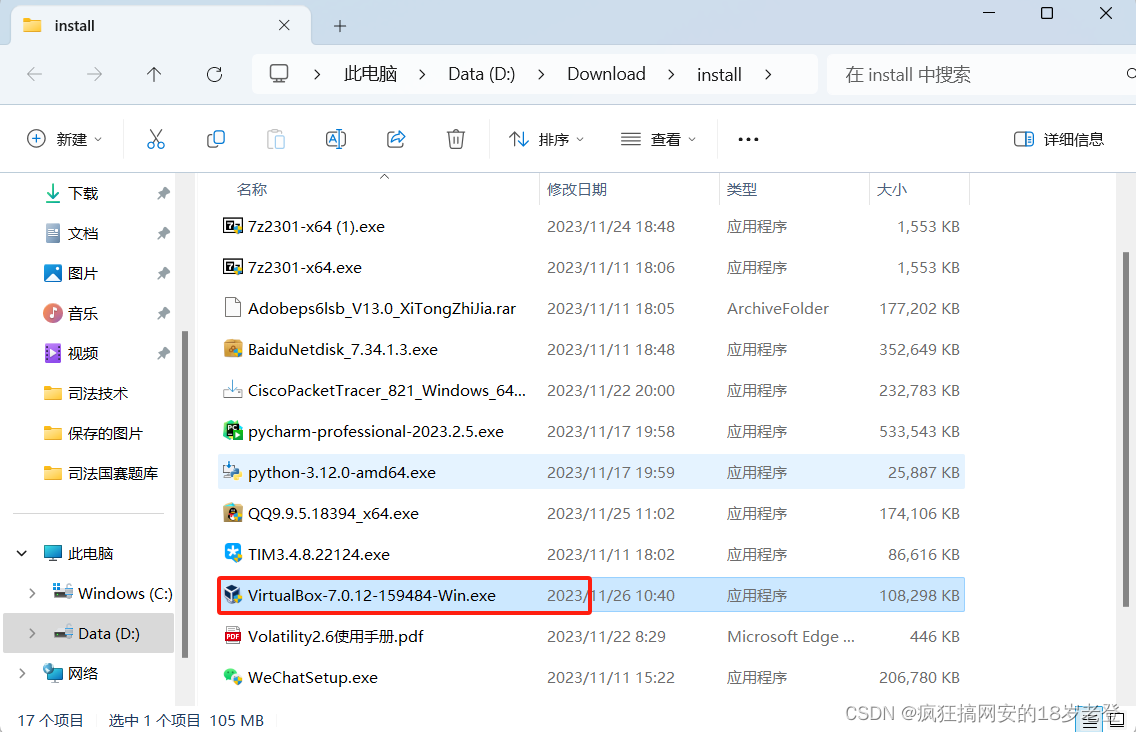
Task: Click the Copy icon in the toolbar
Action: [x=216, y=139]
